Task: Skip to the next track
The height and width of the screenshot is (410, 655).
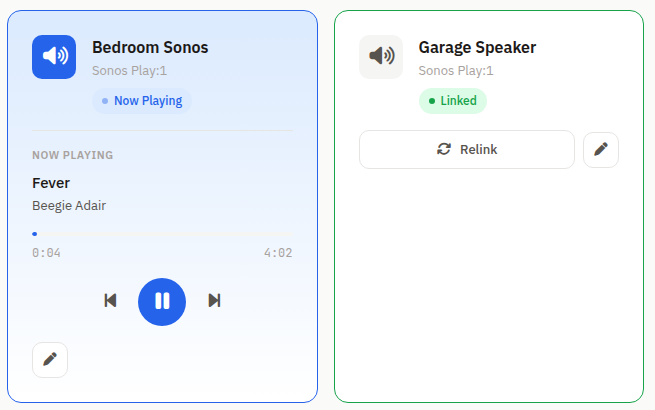Action: (x=214, y=300)
